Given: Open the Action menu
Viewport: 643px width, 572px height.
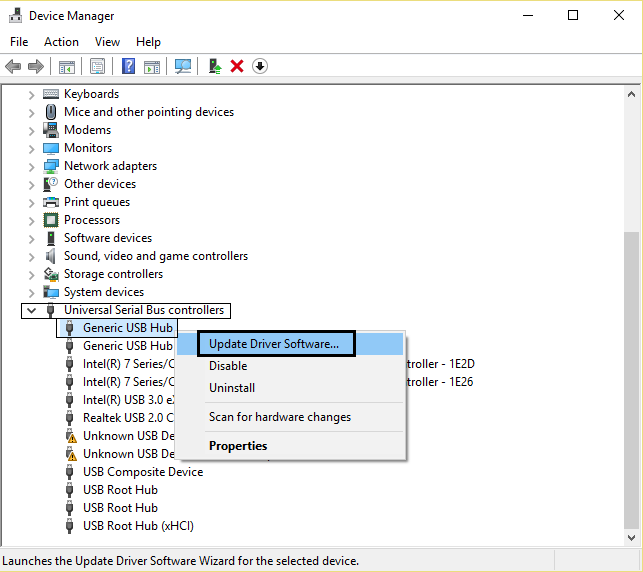Looking at the screenshot, I should 61,42.
